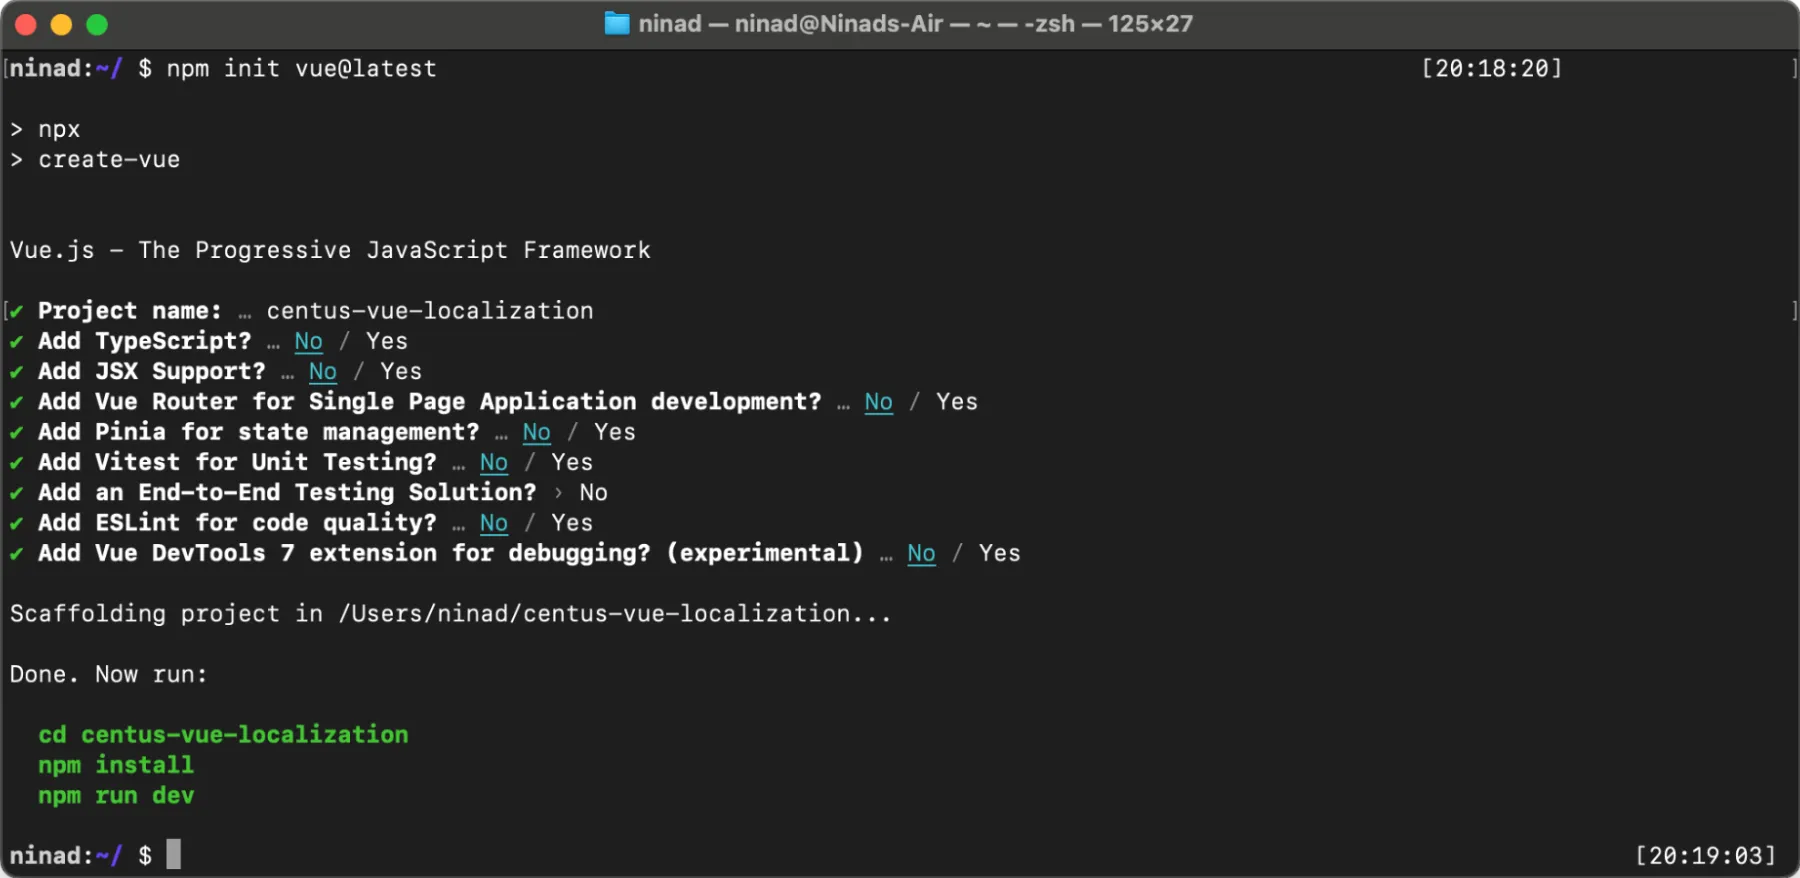Click the red close window button
The image size is (1800, 878).
click(x=26, y=25)
